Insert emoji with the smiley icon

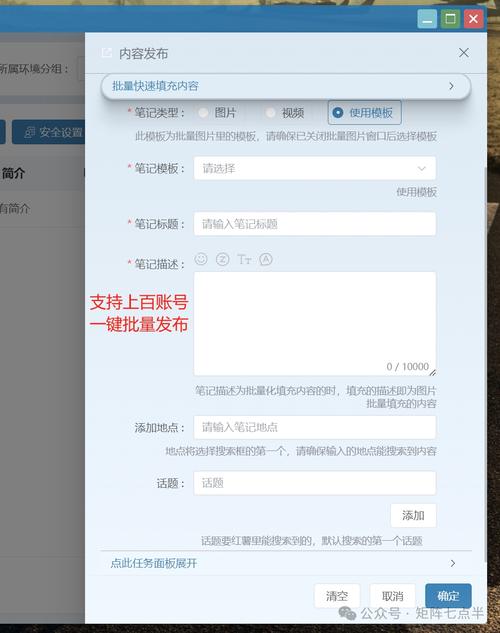(201, 259)
